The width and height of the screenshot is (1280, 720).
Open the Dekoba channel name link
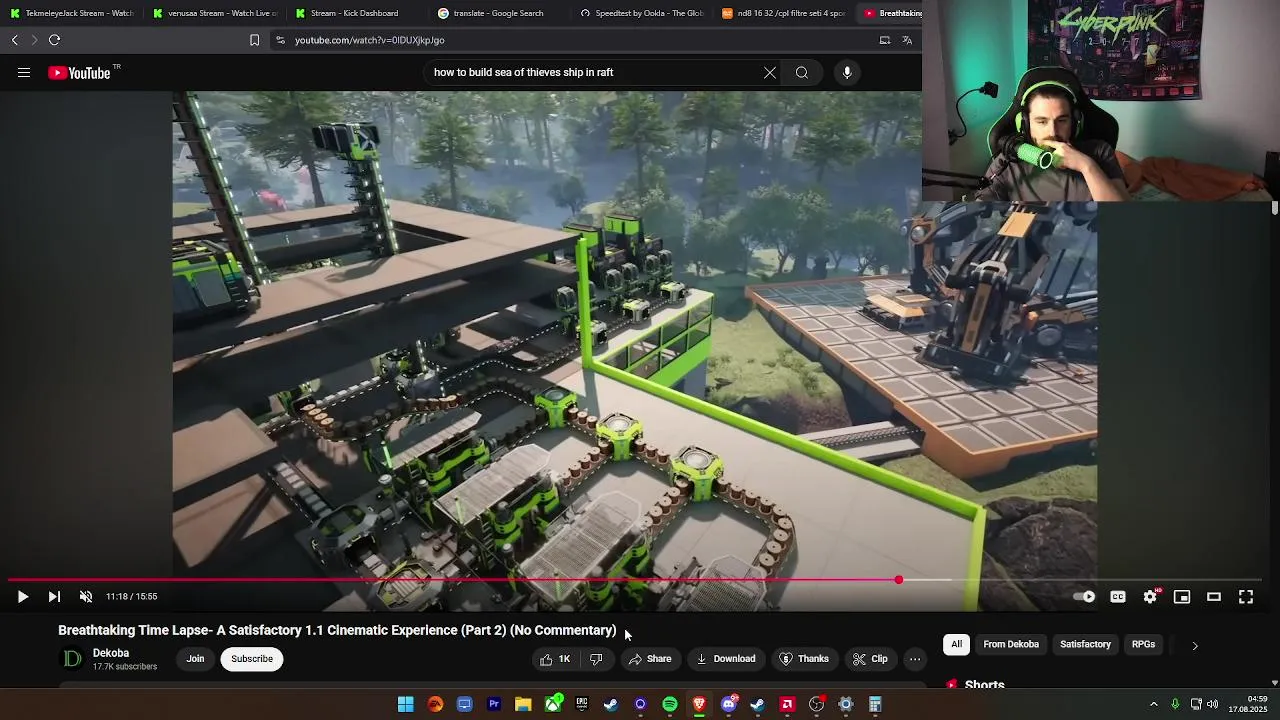111,653
